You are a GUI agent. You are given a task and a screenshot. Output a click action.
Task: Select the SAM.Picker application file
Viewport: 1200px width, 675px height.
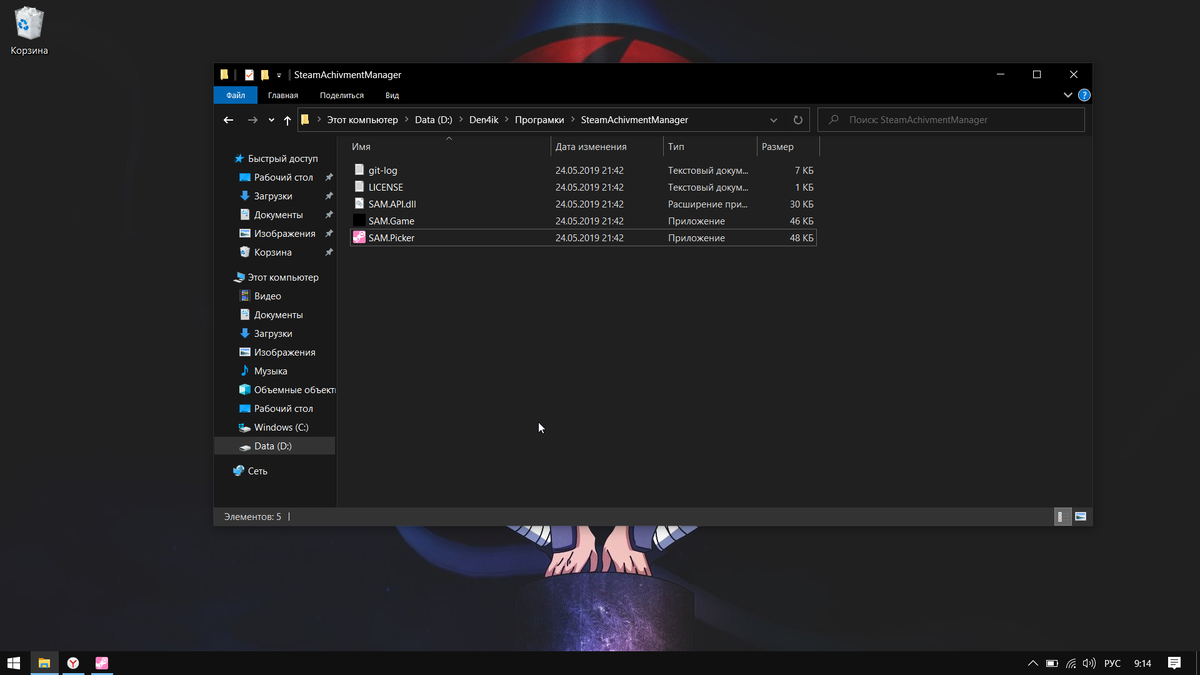(x=583, y=238)
